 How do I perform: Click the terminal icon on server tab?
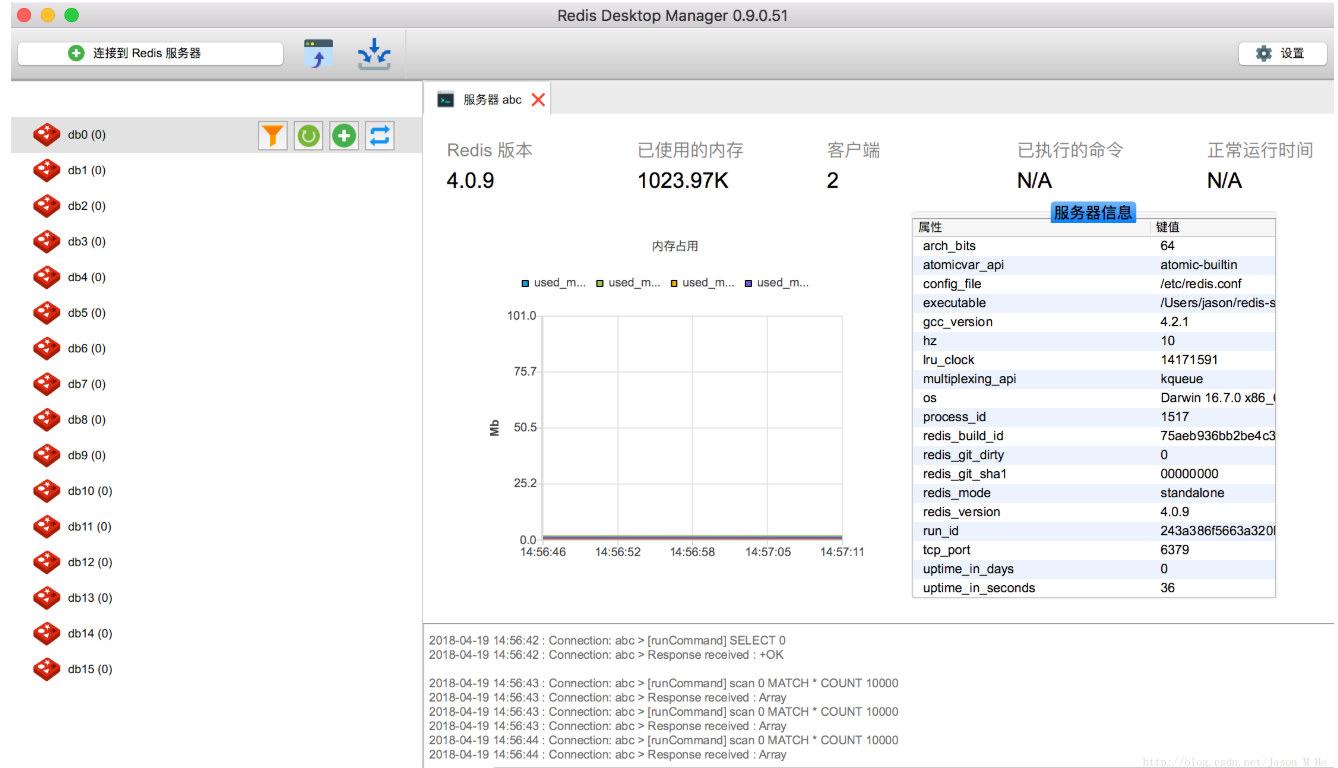pos(446,100)
